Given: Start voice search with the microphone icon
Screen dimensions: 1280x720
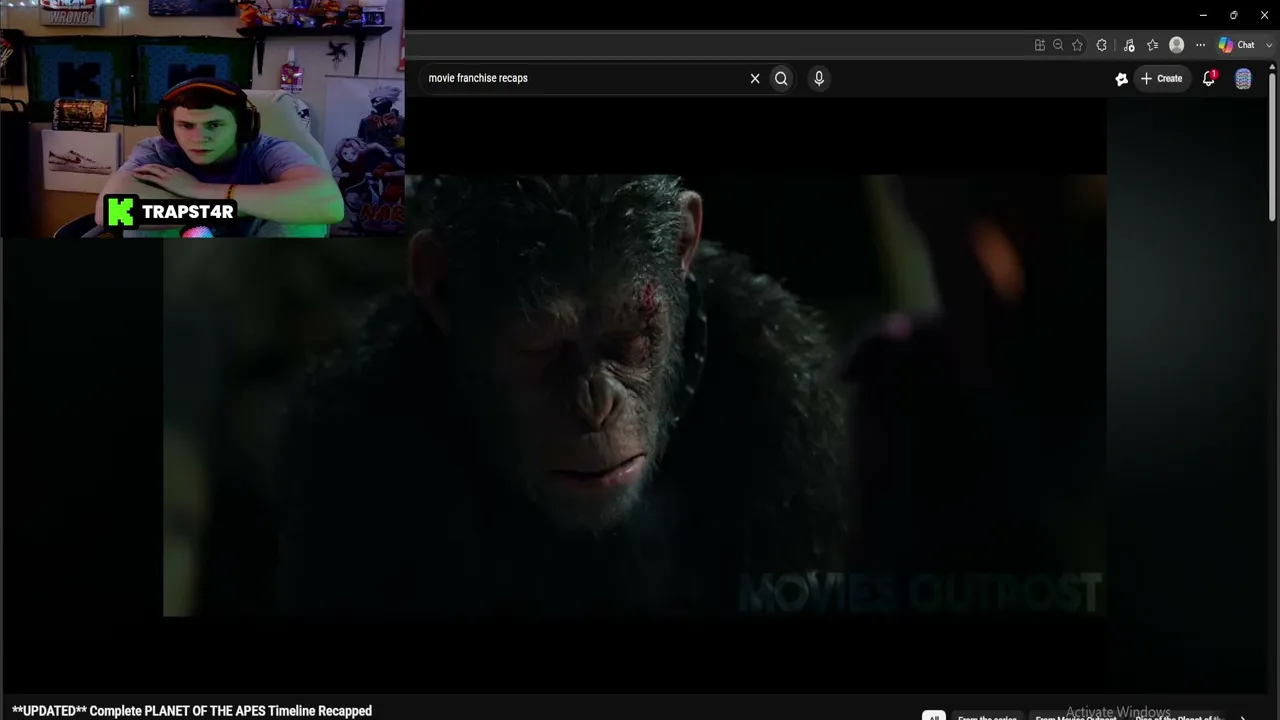Looking at the screenshot, I should tap(819, 78).
